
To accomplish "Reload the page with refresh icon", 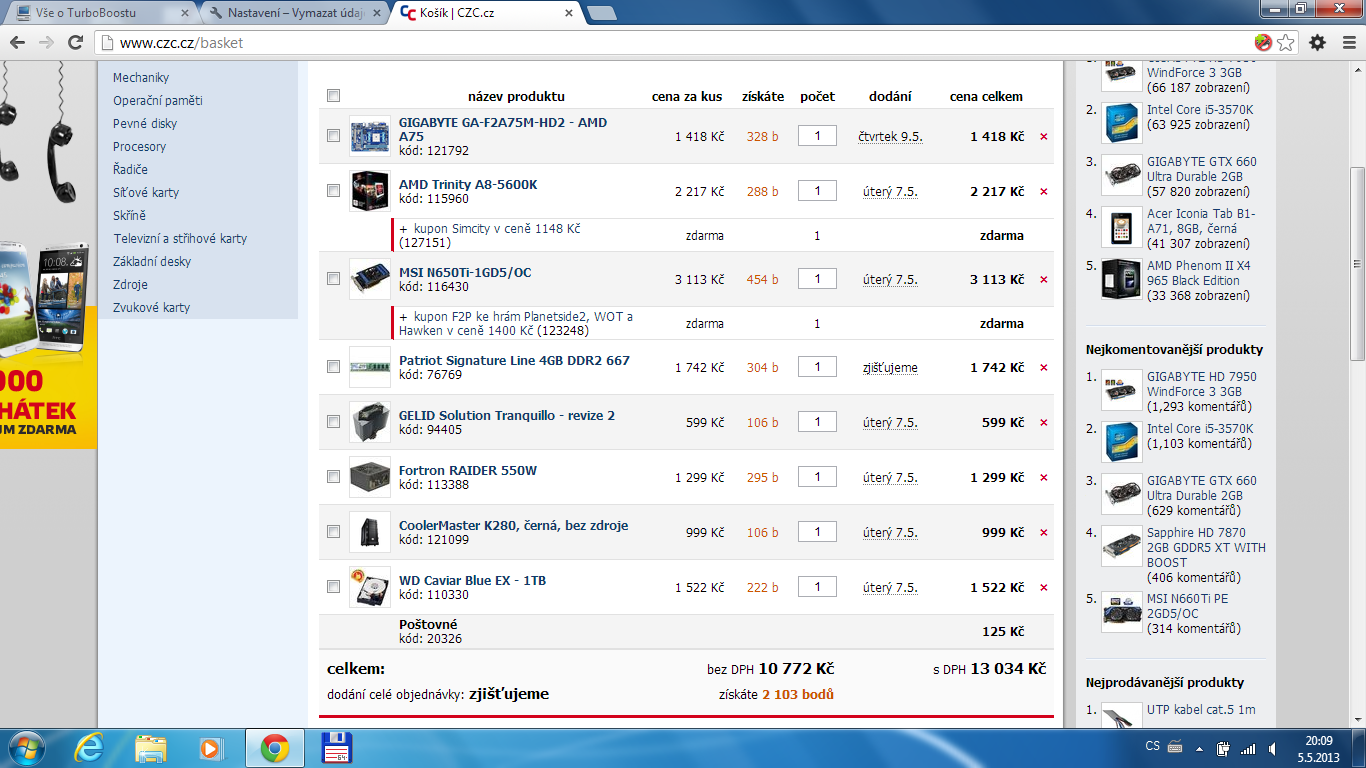I will click(75, 42).
